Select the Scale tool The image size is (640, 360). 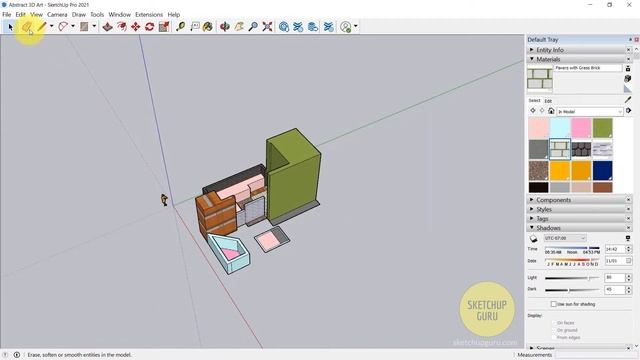(x=164, y=27)
